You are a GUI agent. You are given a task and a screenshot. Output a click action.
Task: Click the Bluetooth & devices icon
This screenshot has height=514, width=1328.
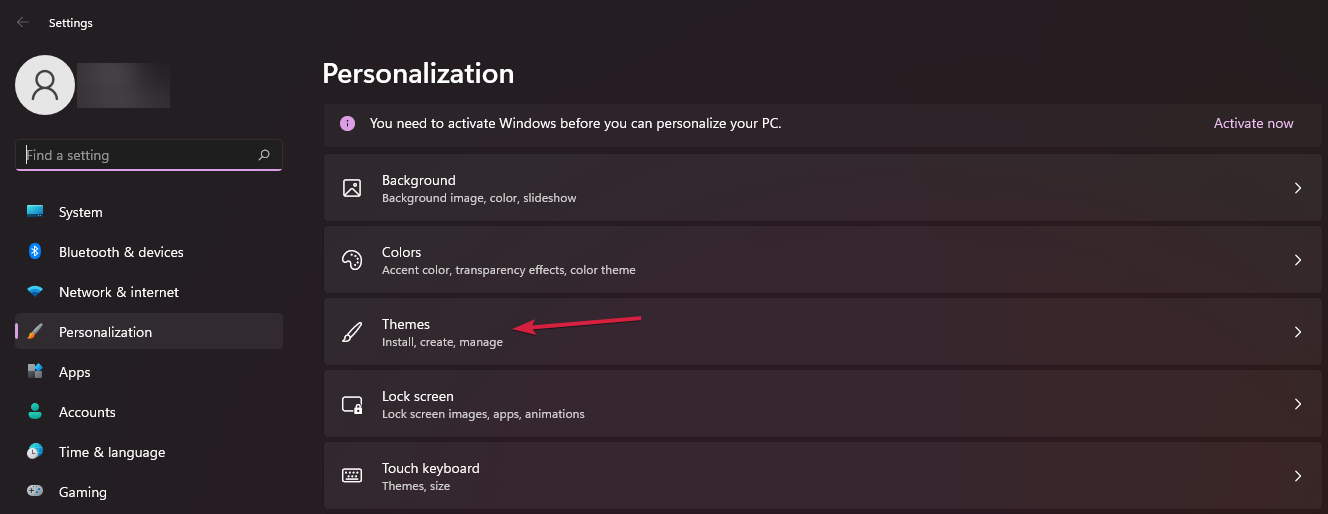coord(35,252)
